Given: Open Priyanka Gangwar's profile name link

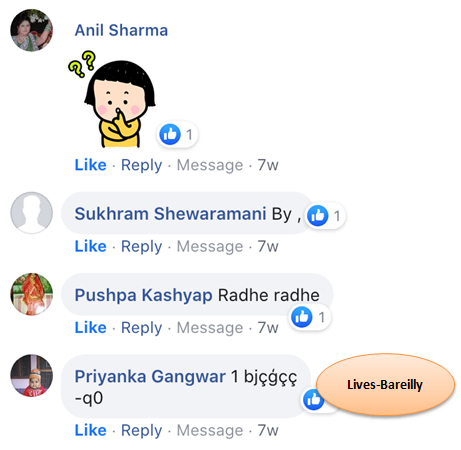Looking at the screenshot, I should pos(150,377).
